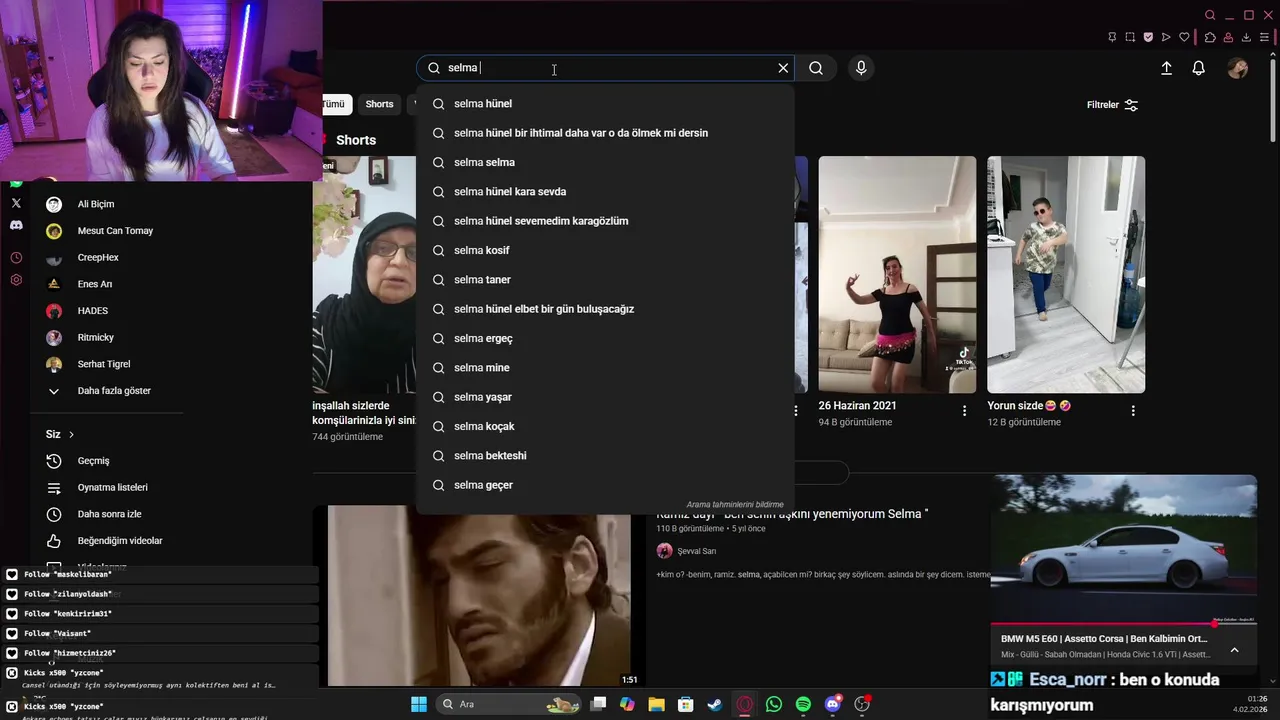Open X (Twitter) in the browser sidebar
1280x720 pixels.
pyautogui.click(x=16, y=203)
